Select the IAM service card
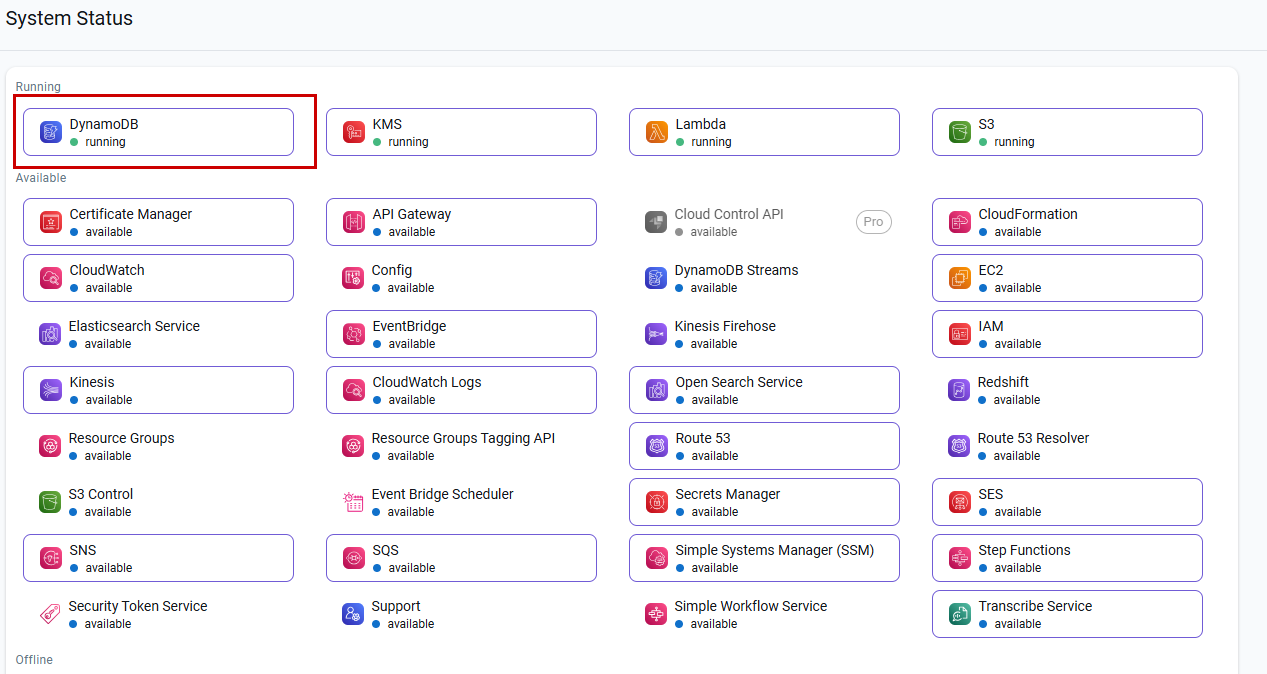The width and height of the screenshot is (1267, 674). click(x=1067, y=334)
